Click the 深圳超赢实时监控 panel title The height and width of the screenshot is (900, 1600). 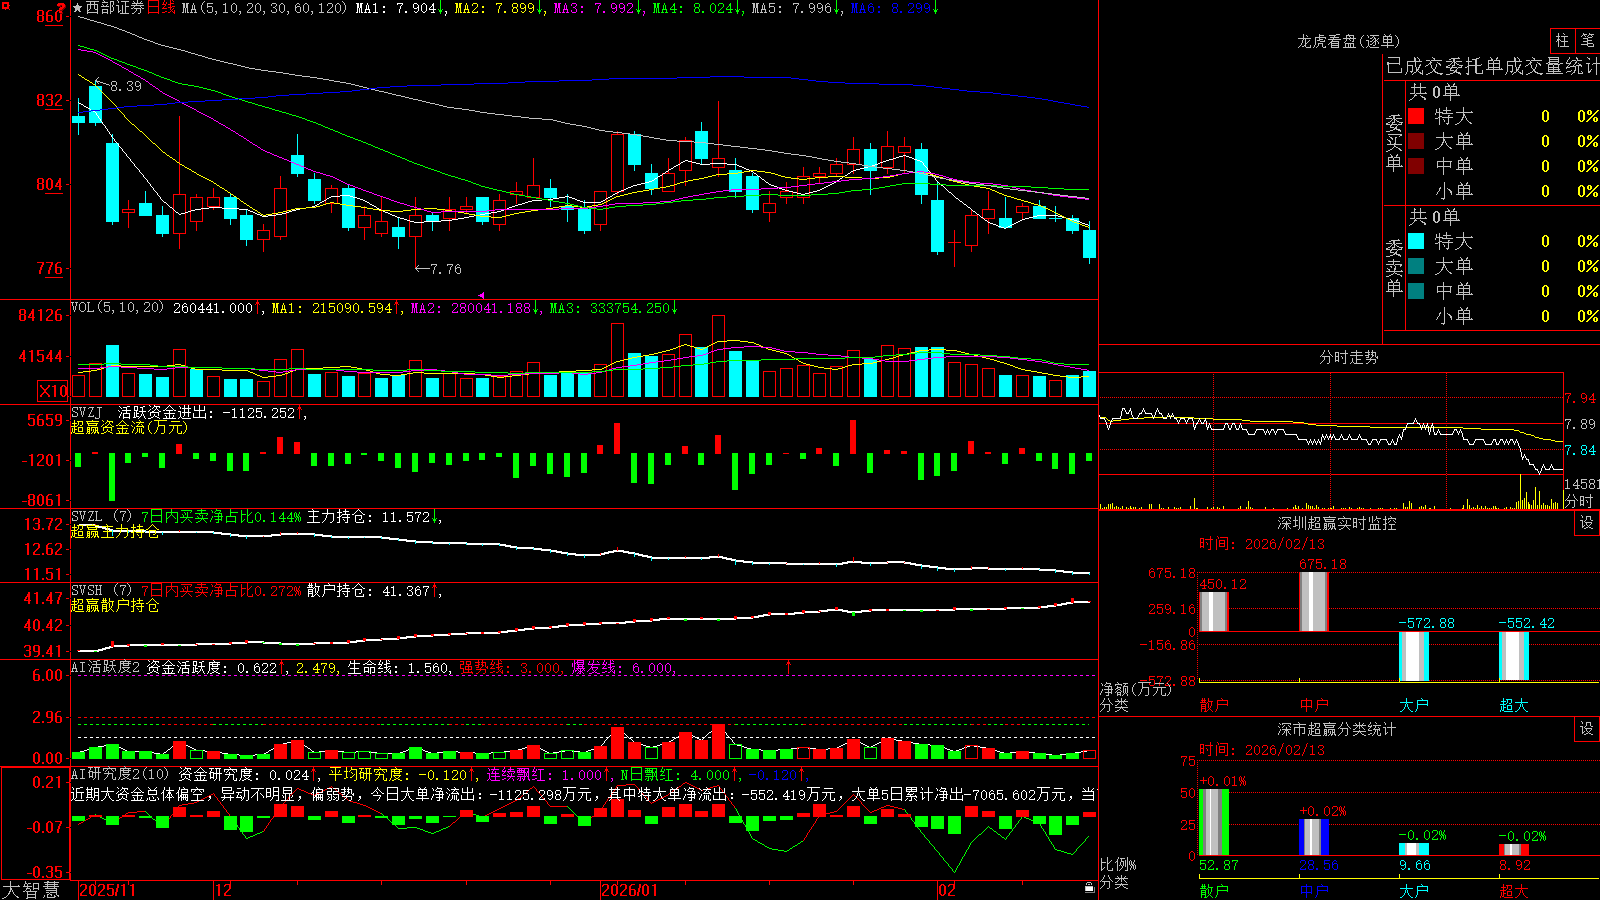click(1337, 523)
